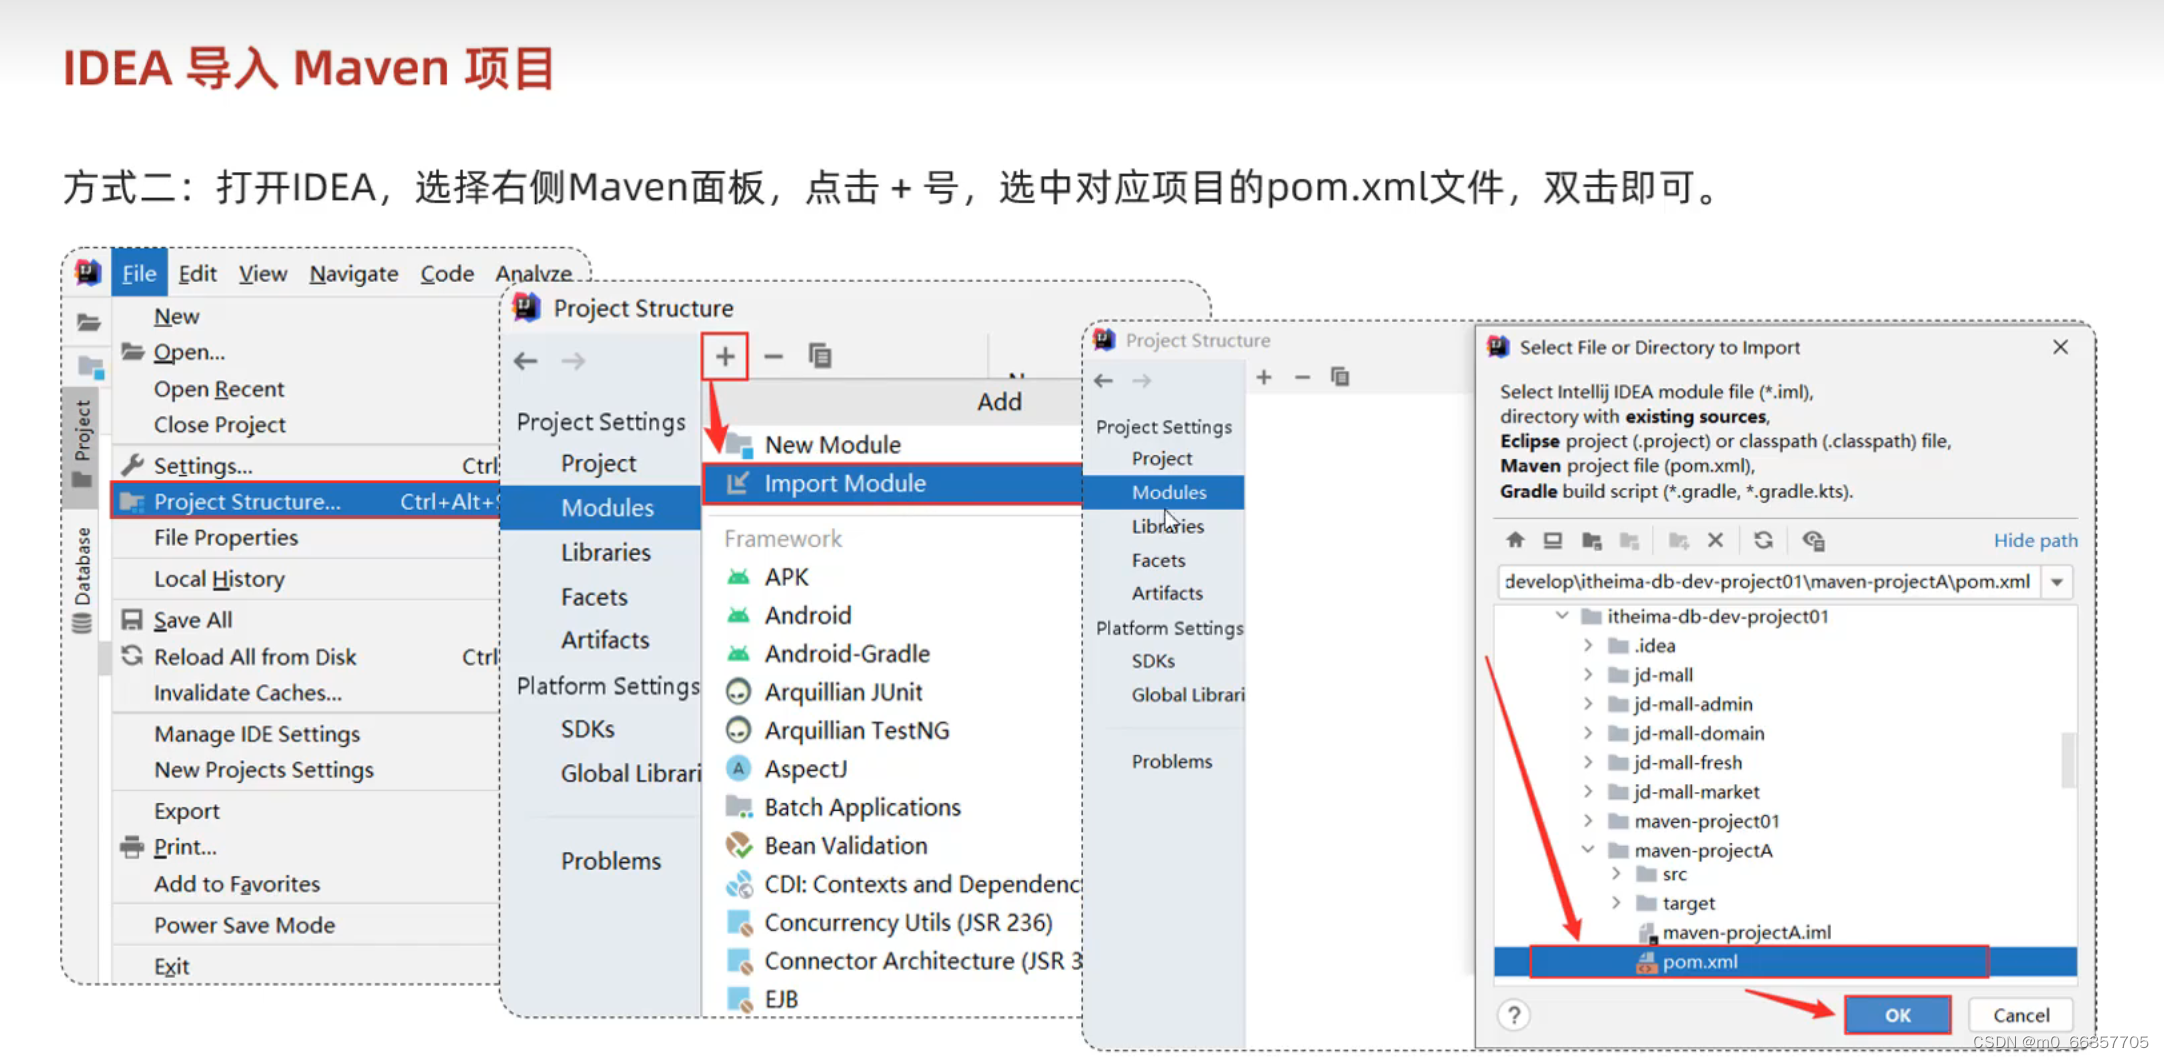The height and width of the screenshot is (1060, 2164).
Task: Click the minus icon in Project Structure toolbar
Action: tap(772, 356)
